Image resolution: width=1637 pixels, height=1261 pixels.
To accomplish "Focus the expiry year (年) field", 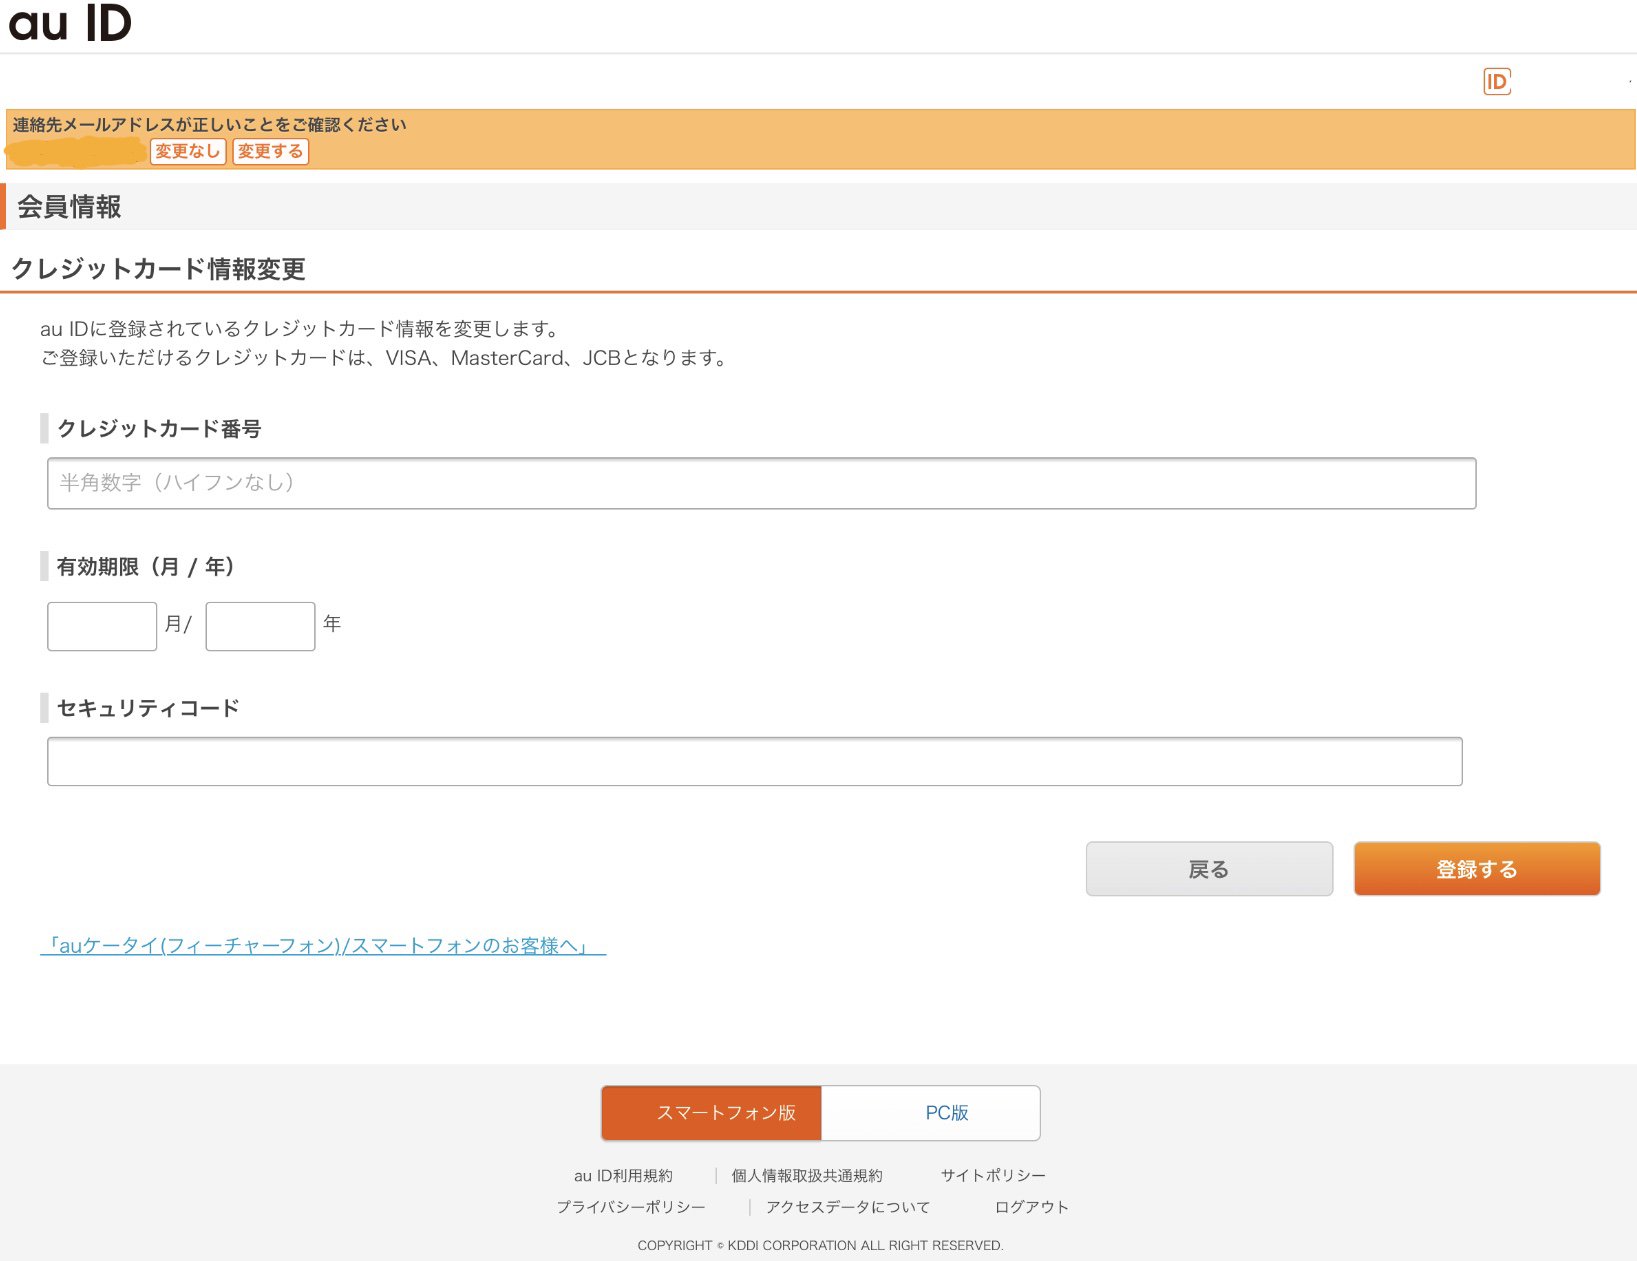I will point(260,626).
